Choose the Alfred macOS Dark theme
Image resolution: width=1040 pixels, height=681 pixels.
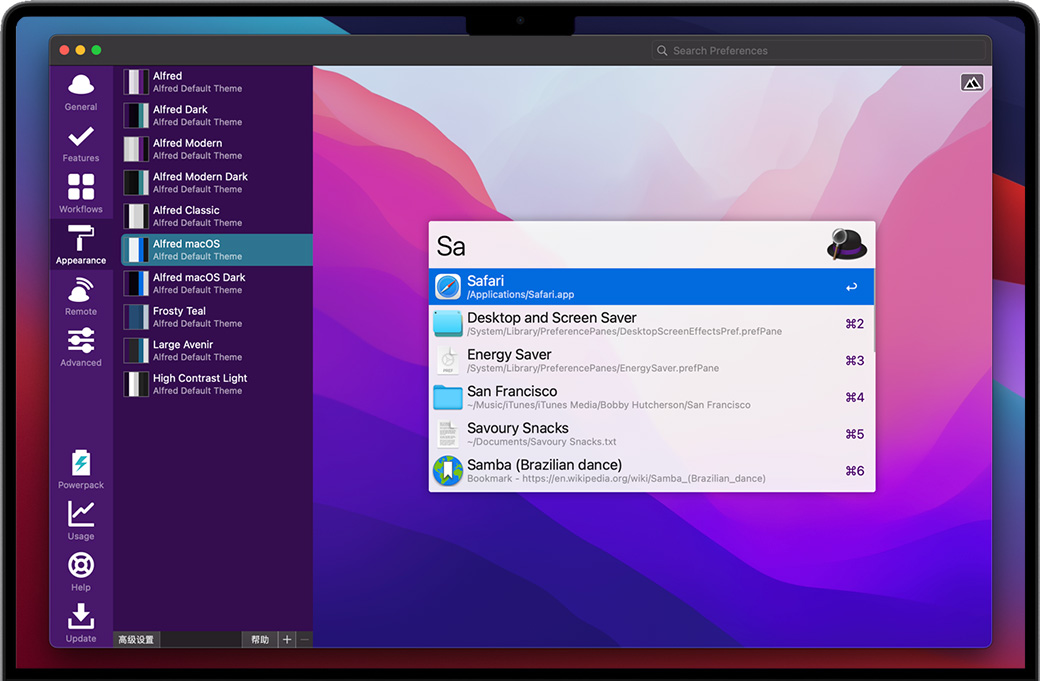tap(217, 283)
